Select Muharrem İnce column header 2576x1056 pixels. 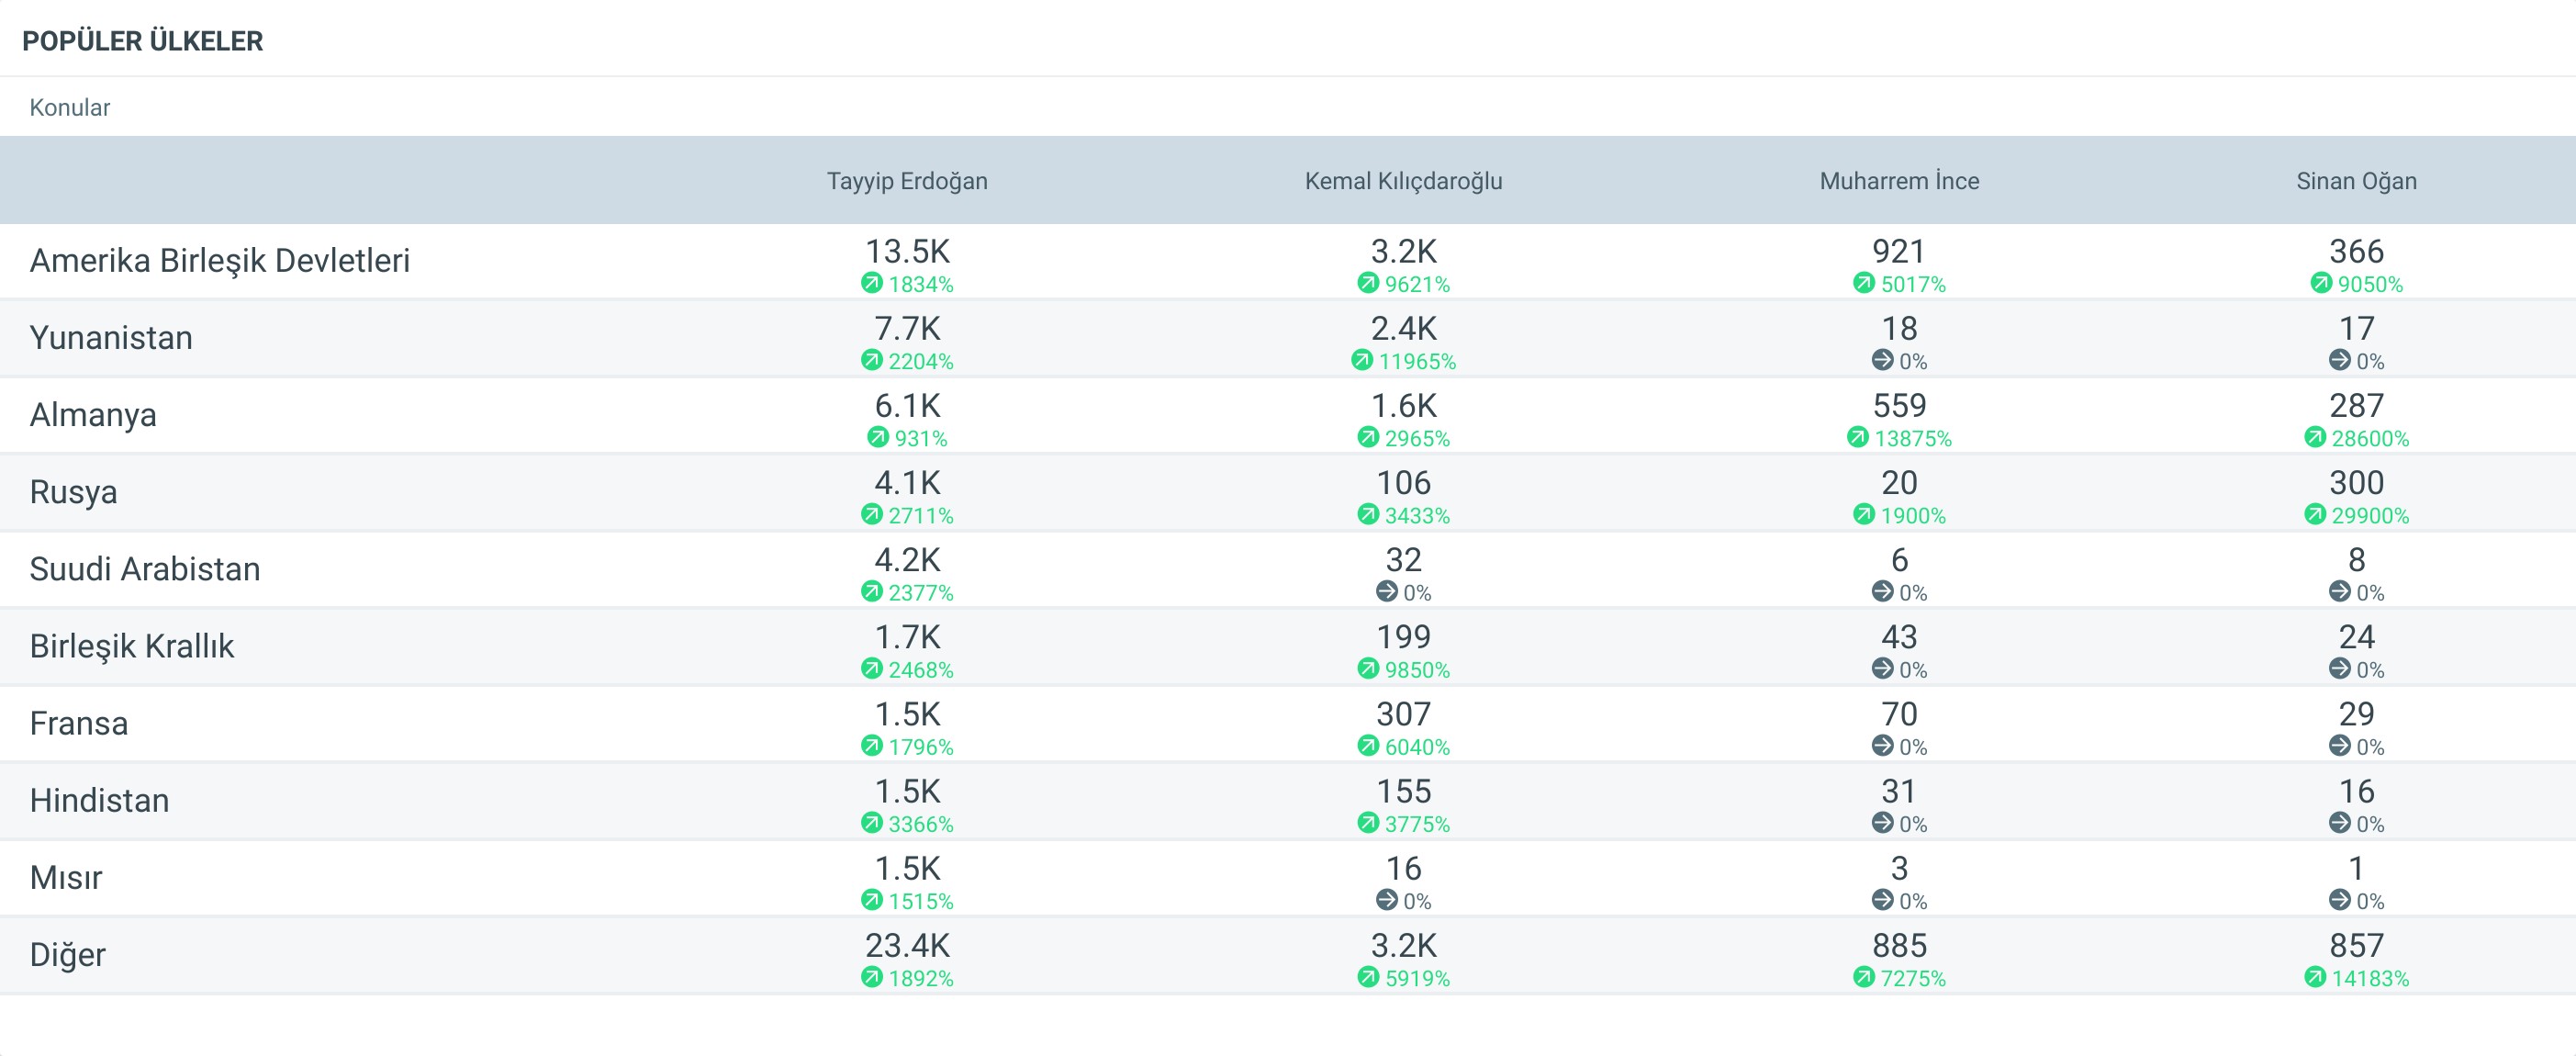1899,181
